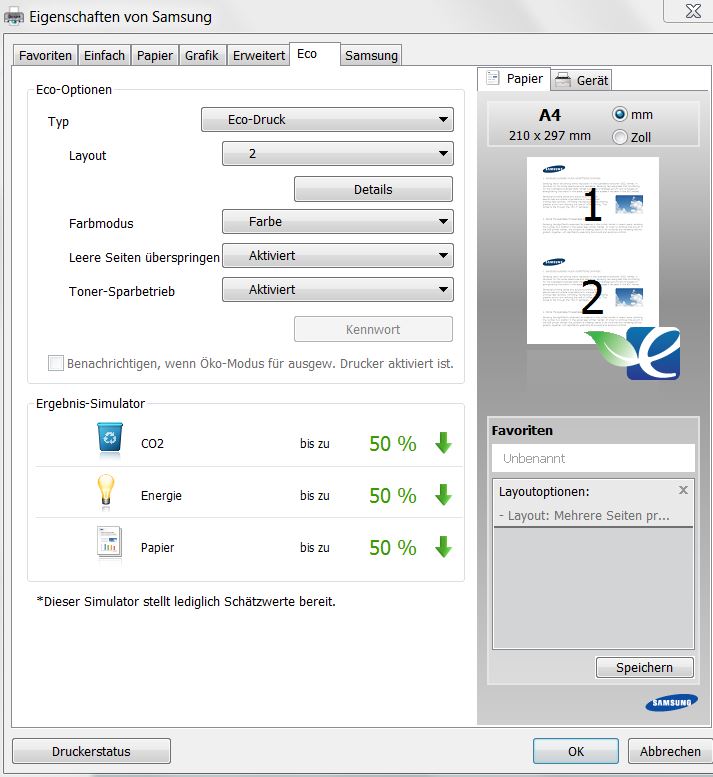Click the Papier document chart icon

110,542
